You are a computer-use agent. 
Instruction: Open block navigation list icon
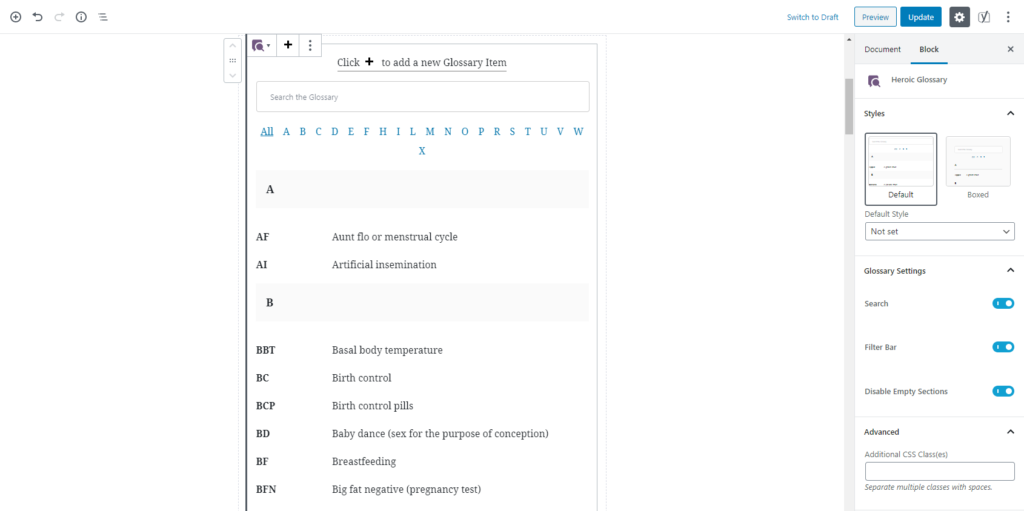click(x=103, y=17)
